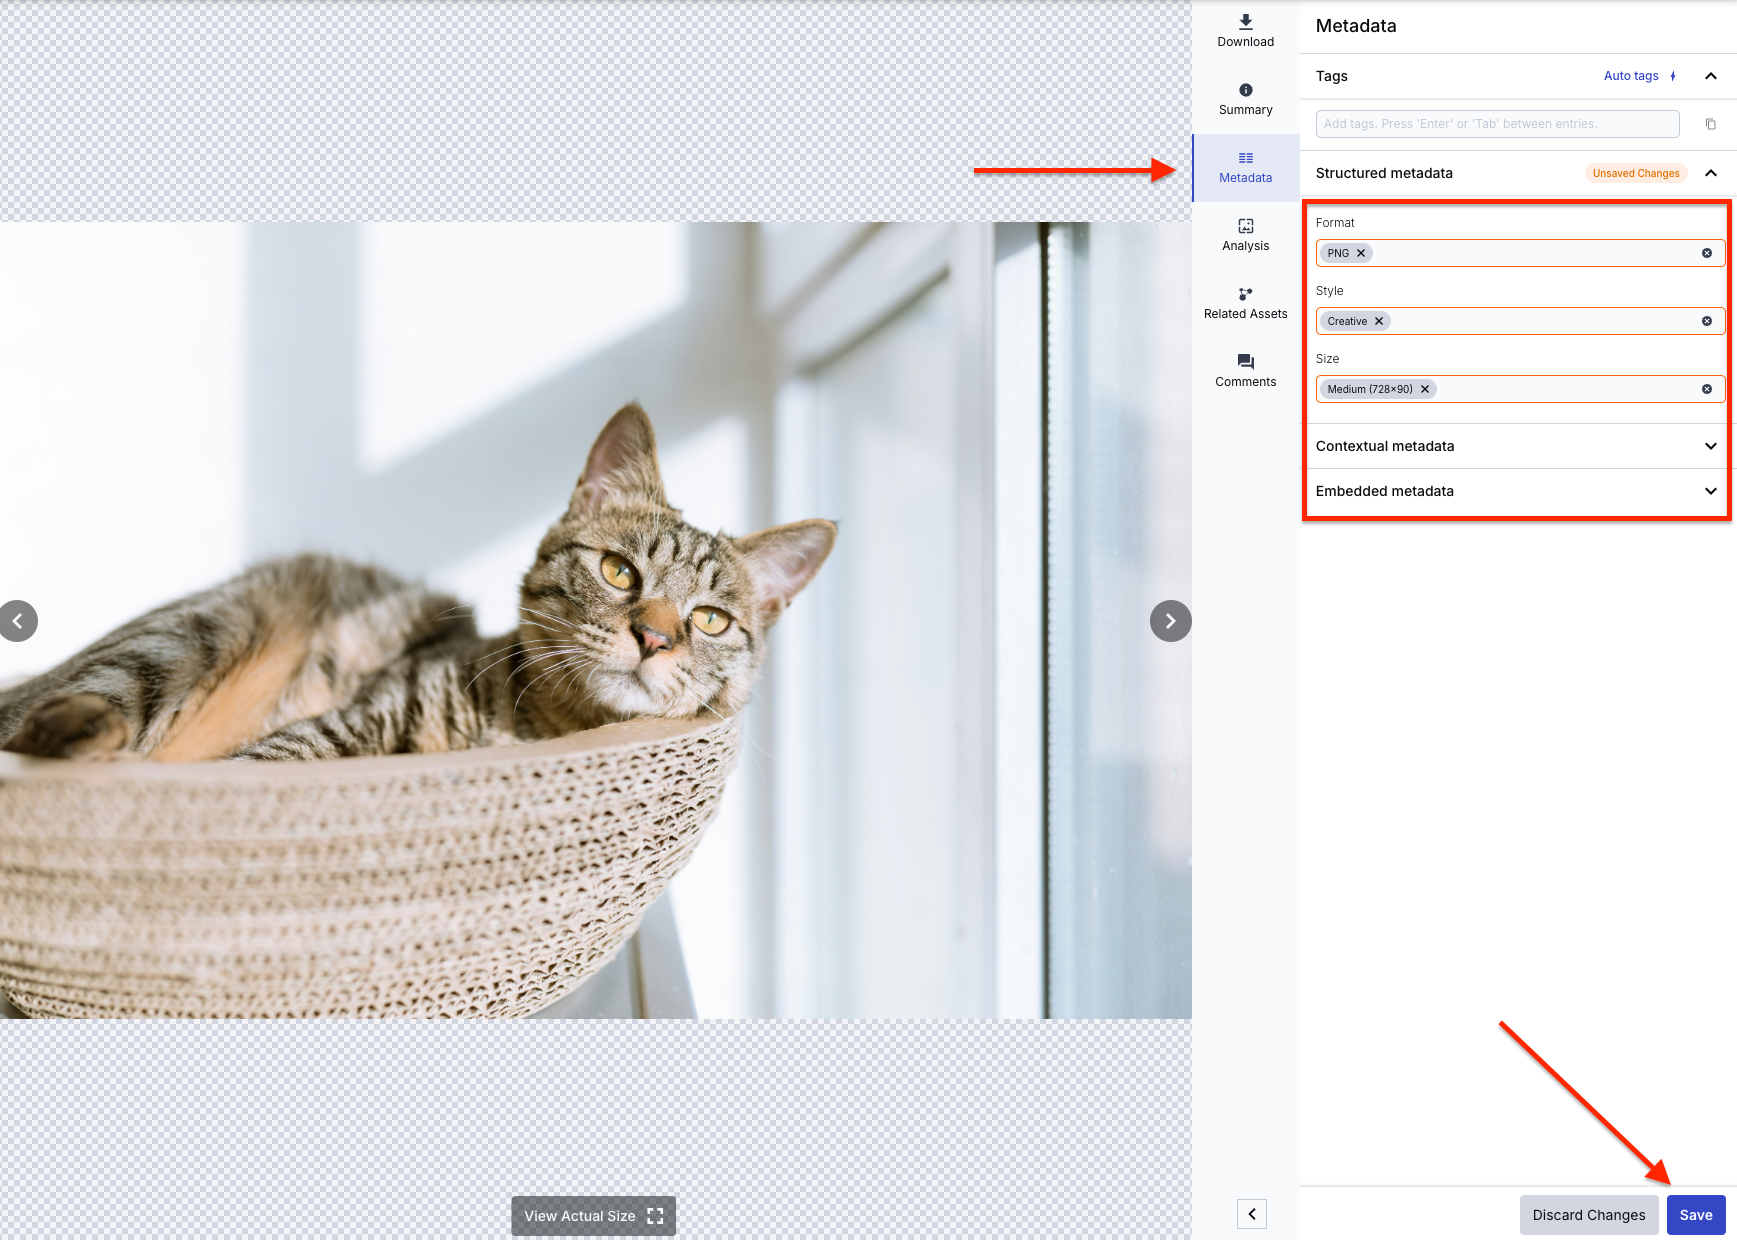This screenshot has height=1240, width=1737.
Task: Open the Analysis panel
Action: (1245, 233)
